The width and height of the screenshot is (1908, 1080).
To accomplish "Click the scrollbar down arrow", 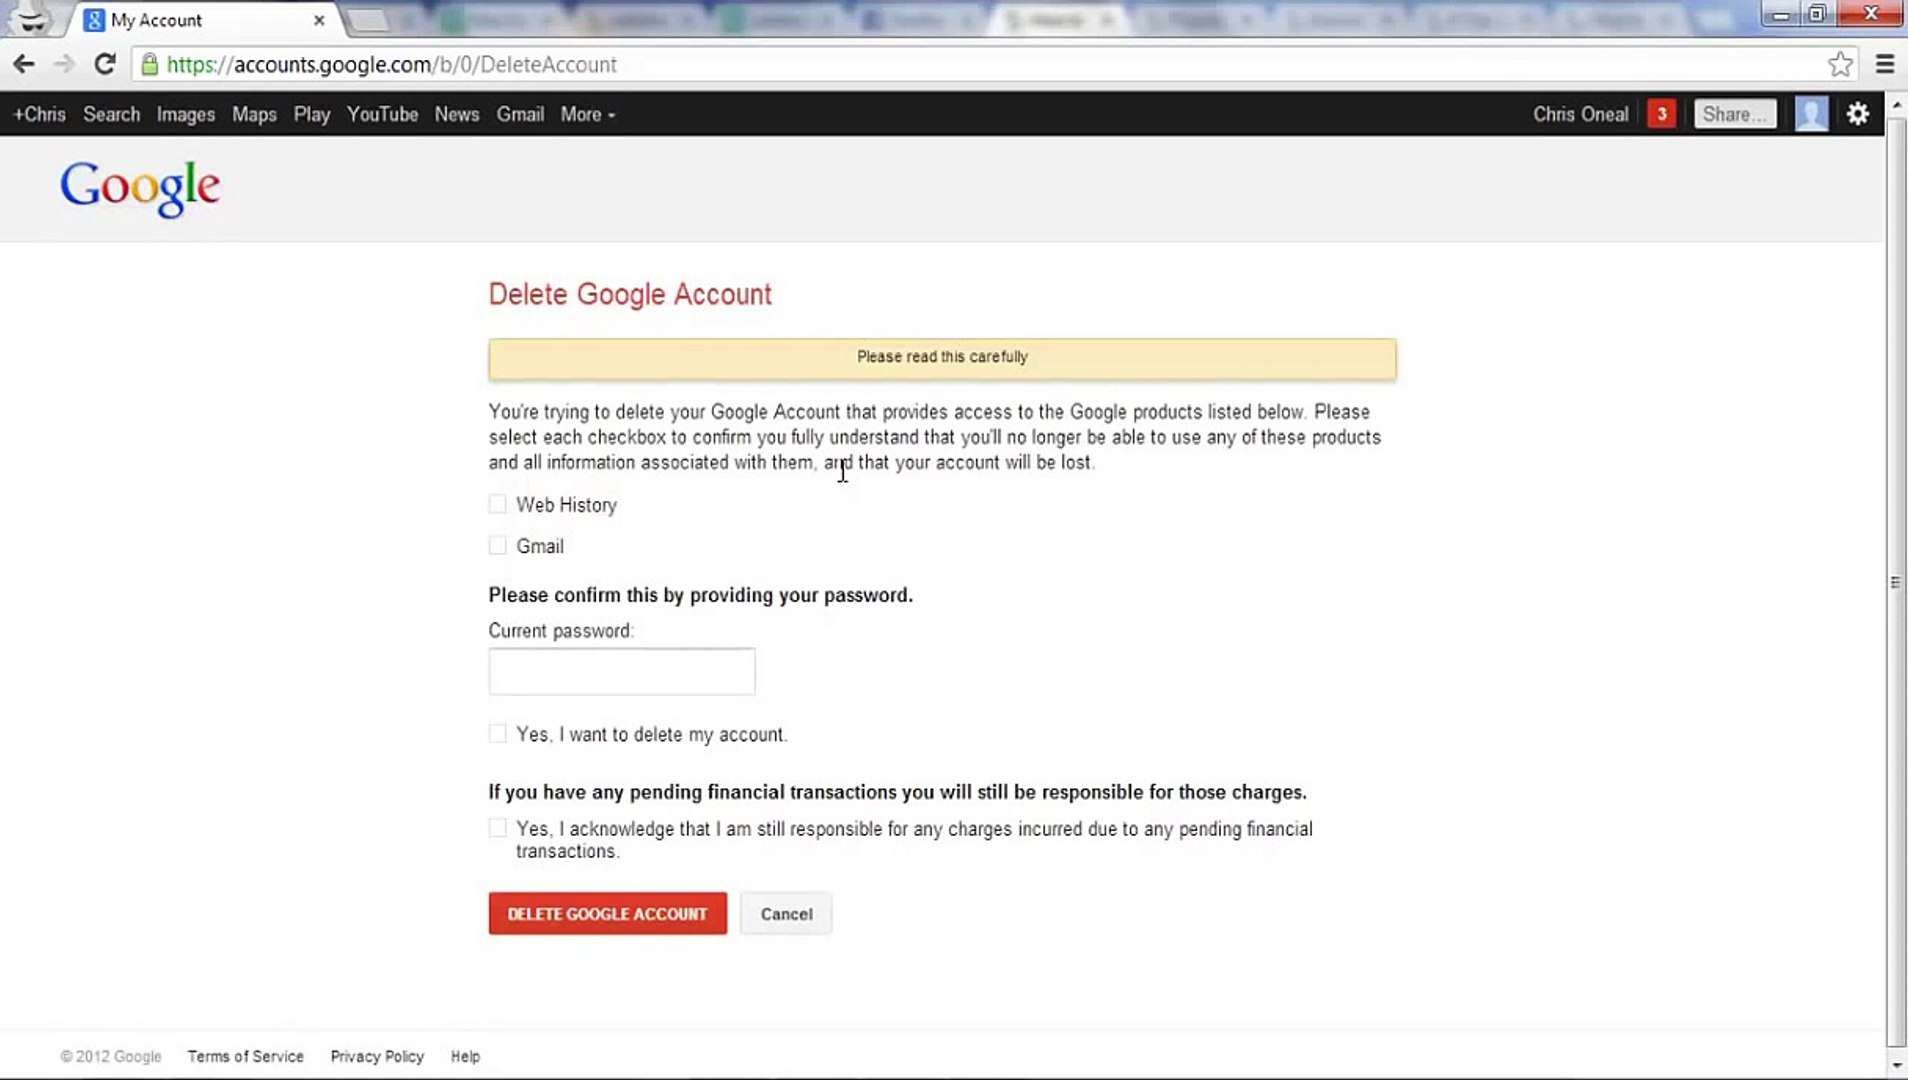I will 1896,1066.
